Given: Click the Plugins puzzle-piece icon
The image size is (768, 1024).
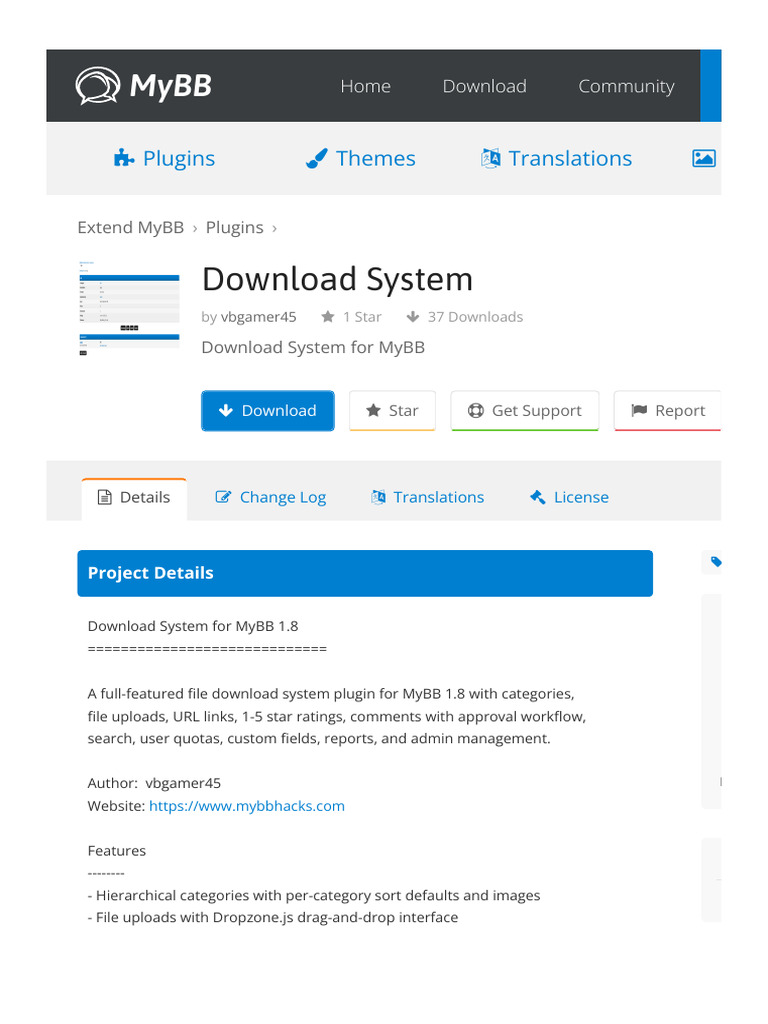Looking at the screenshot, I should click(x=123, y=158).
